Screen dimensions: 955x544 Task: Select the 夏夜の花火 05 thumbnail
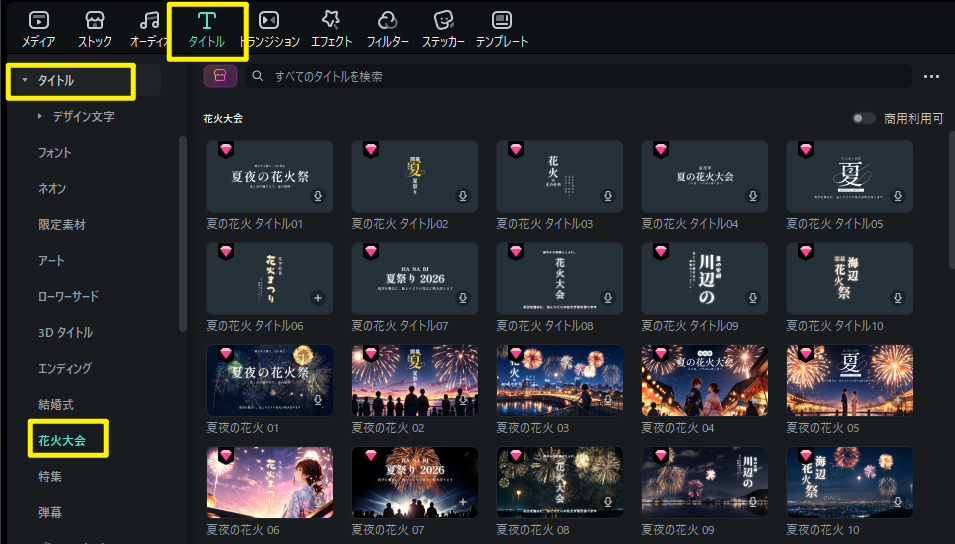(x=850, y=380)
